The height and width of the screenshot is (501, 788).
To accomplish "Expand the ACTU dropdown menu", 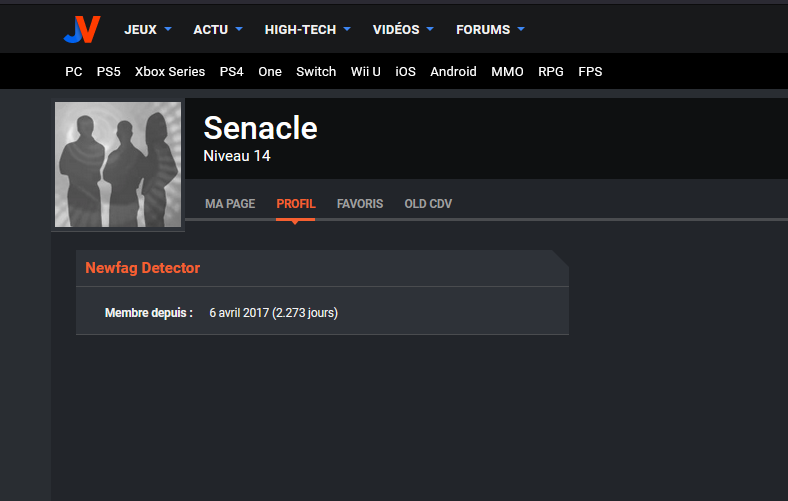I will click(218, 30).
